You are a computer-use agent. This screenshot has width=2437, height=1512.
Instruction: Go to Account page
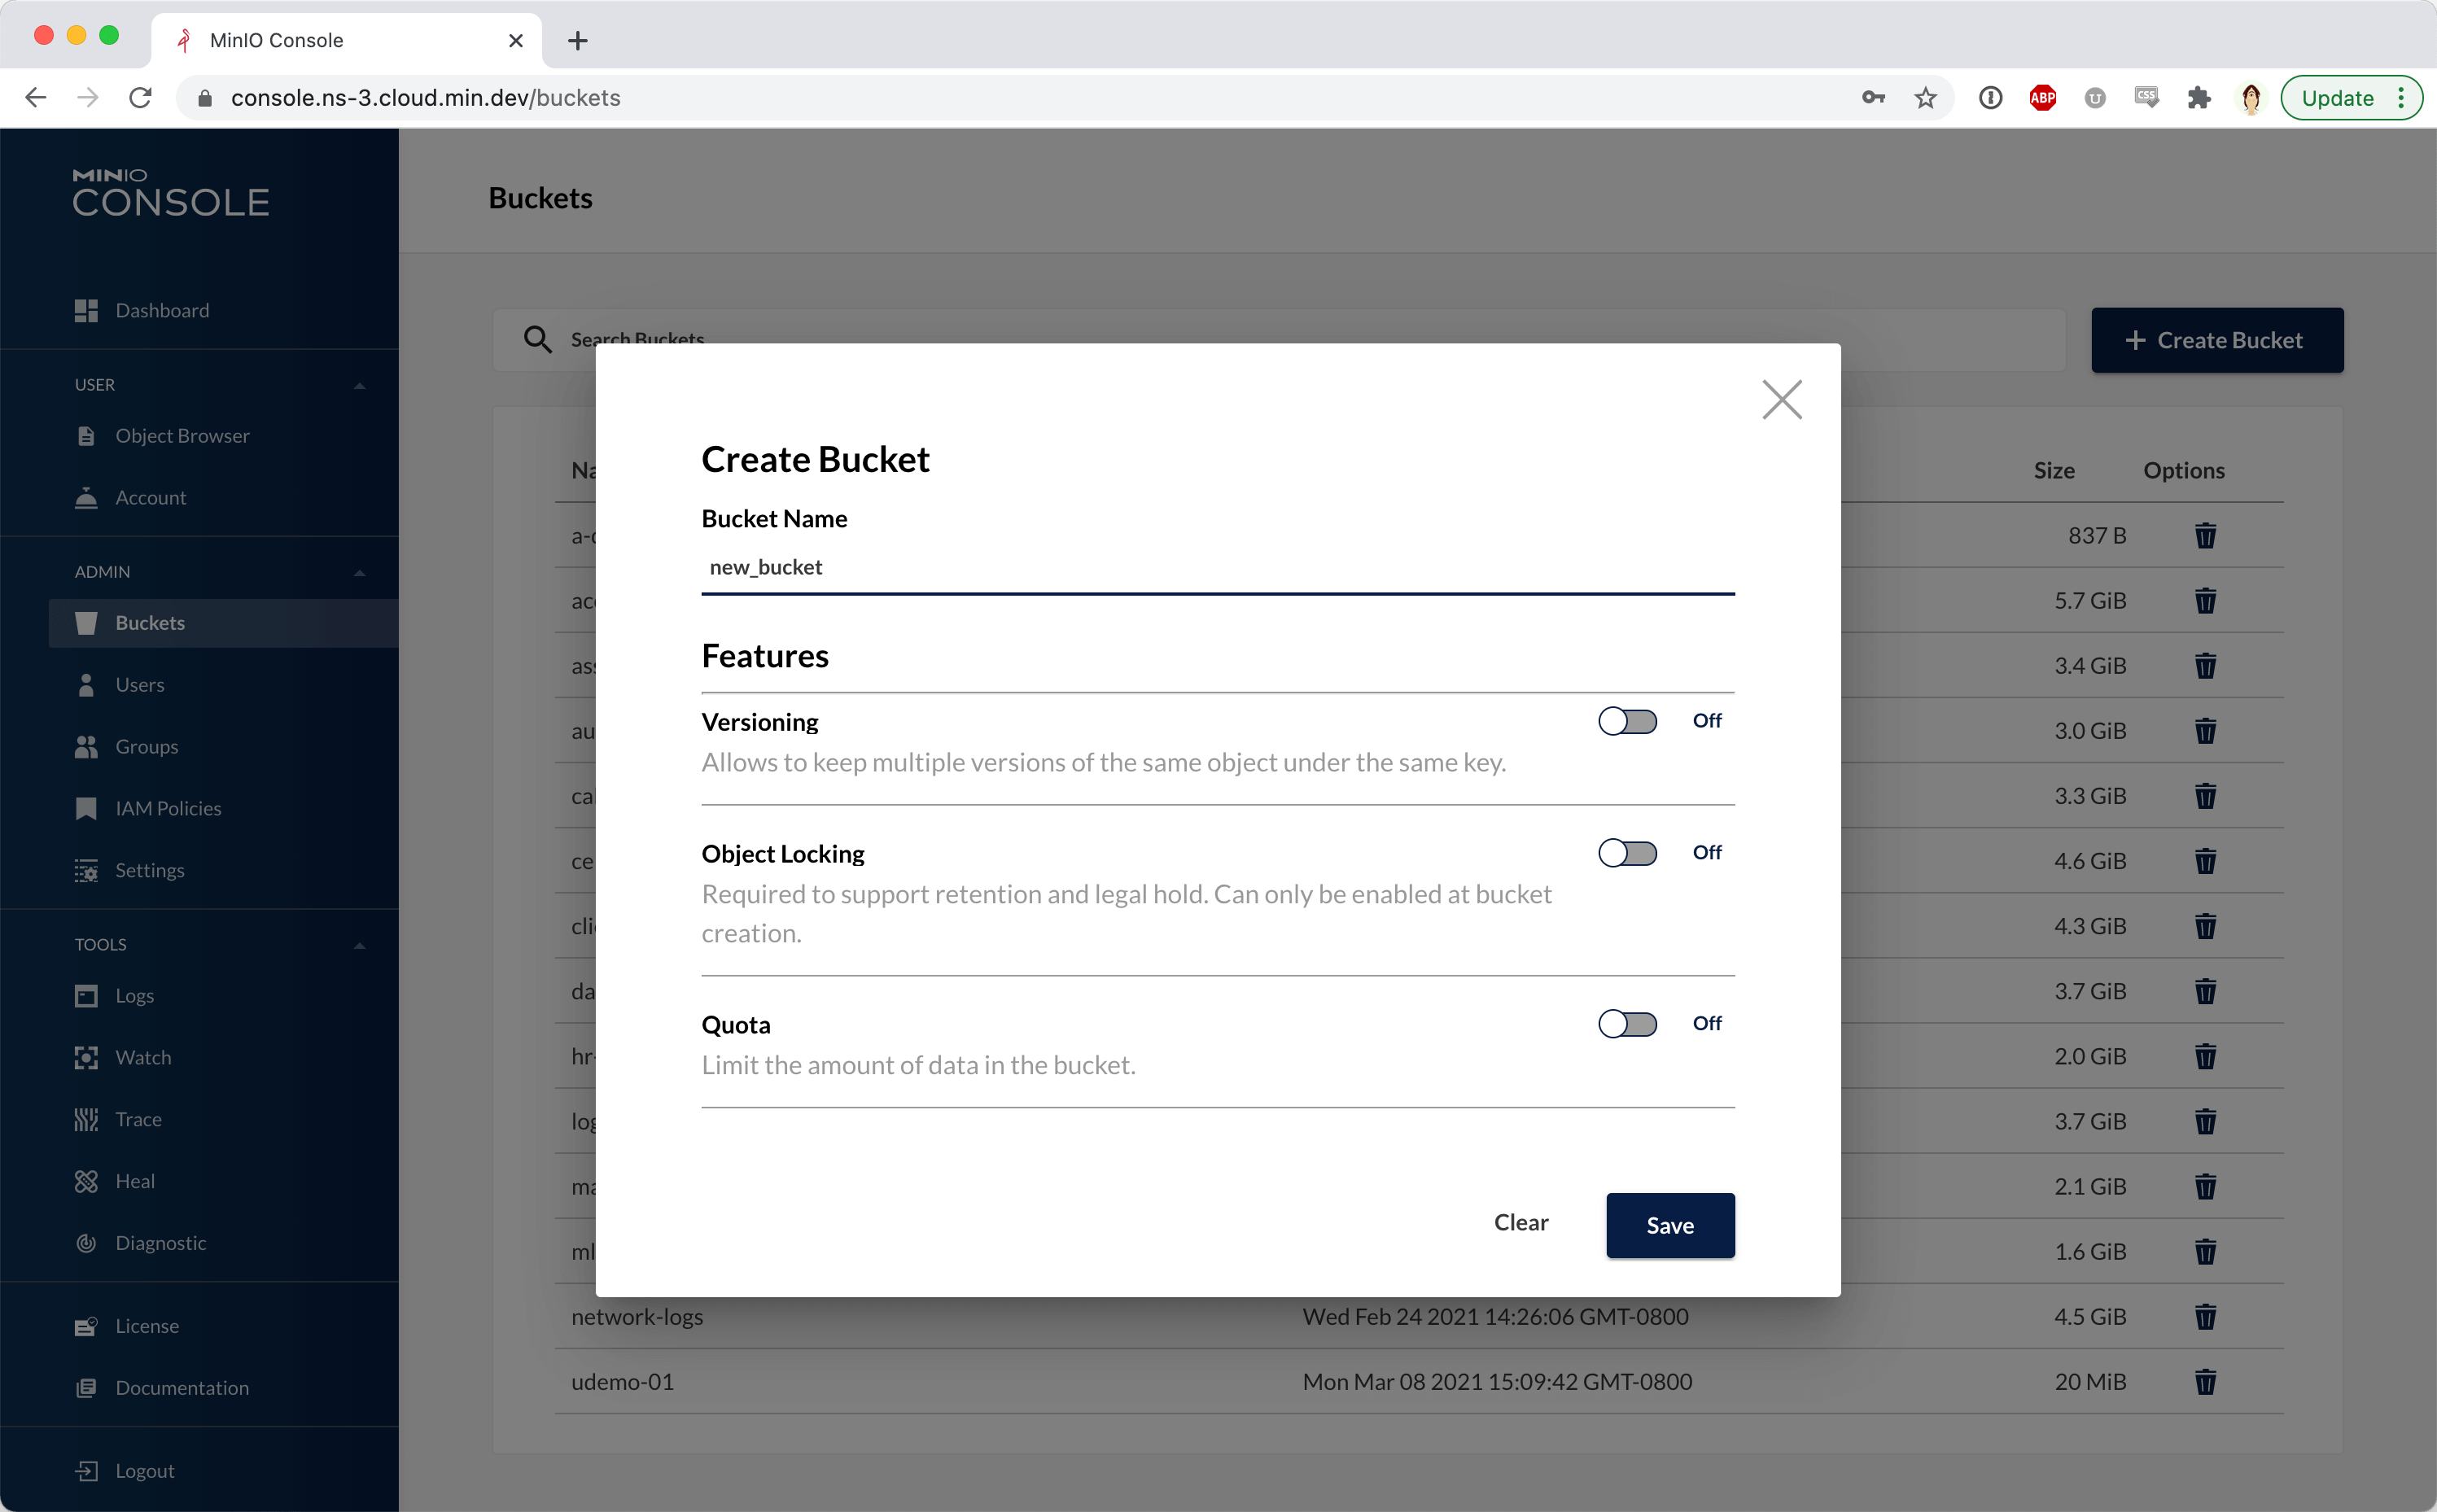(150, 497)
